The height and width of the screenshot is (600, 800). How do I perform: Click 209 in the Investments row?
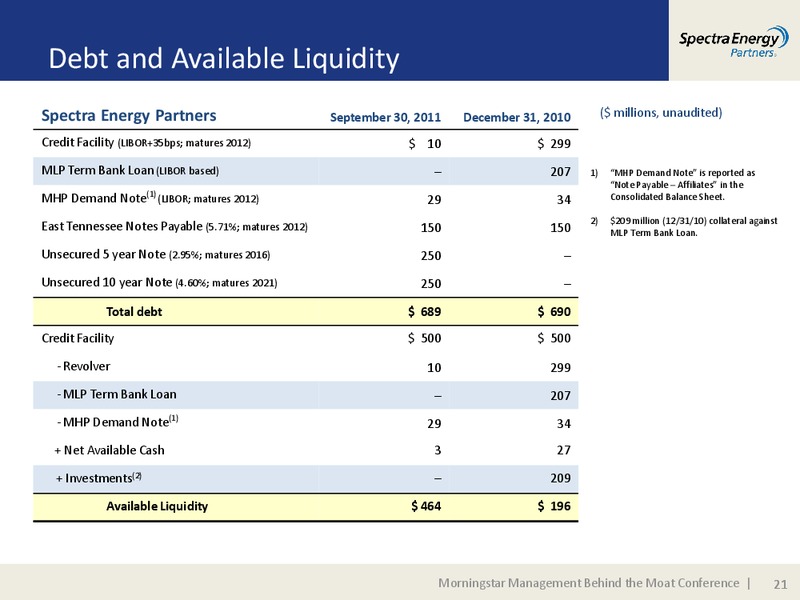560,479
